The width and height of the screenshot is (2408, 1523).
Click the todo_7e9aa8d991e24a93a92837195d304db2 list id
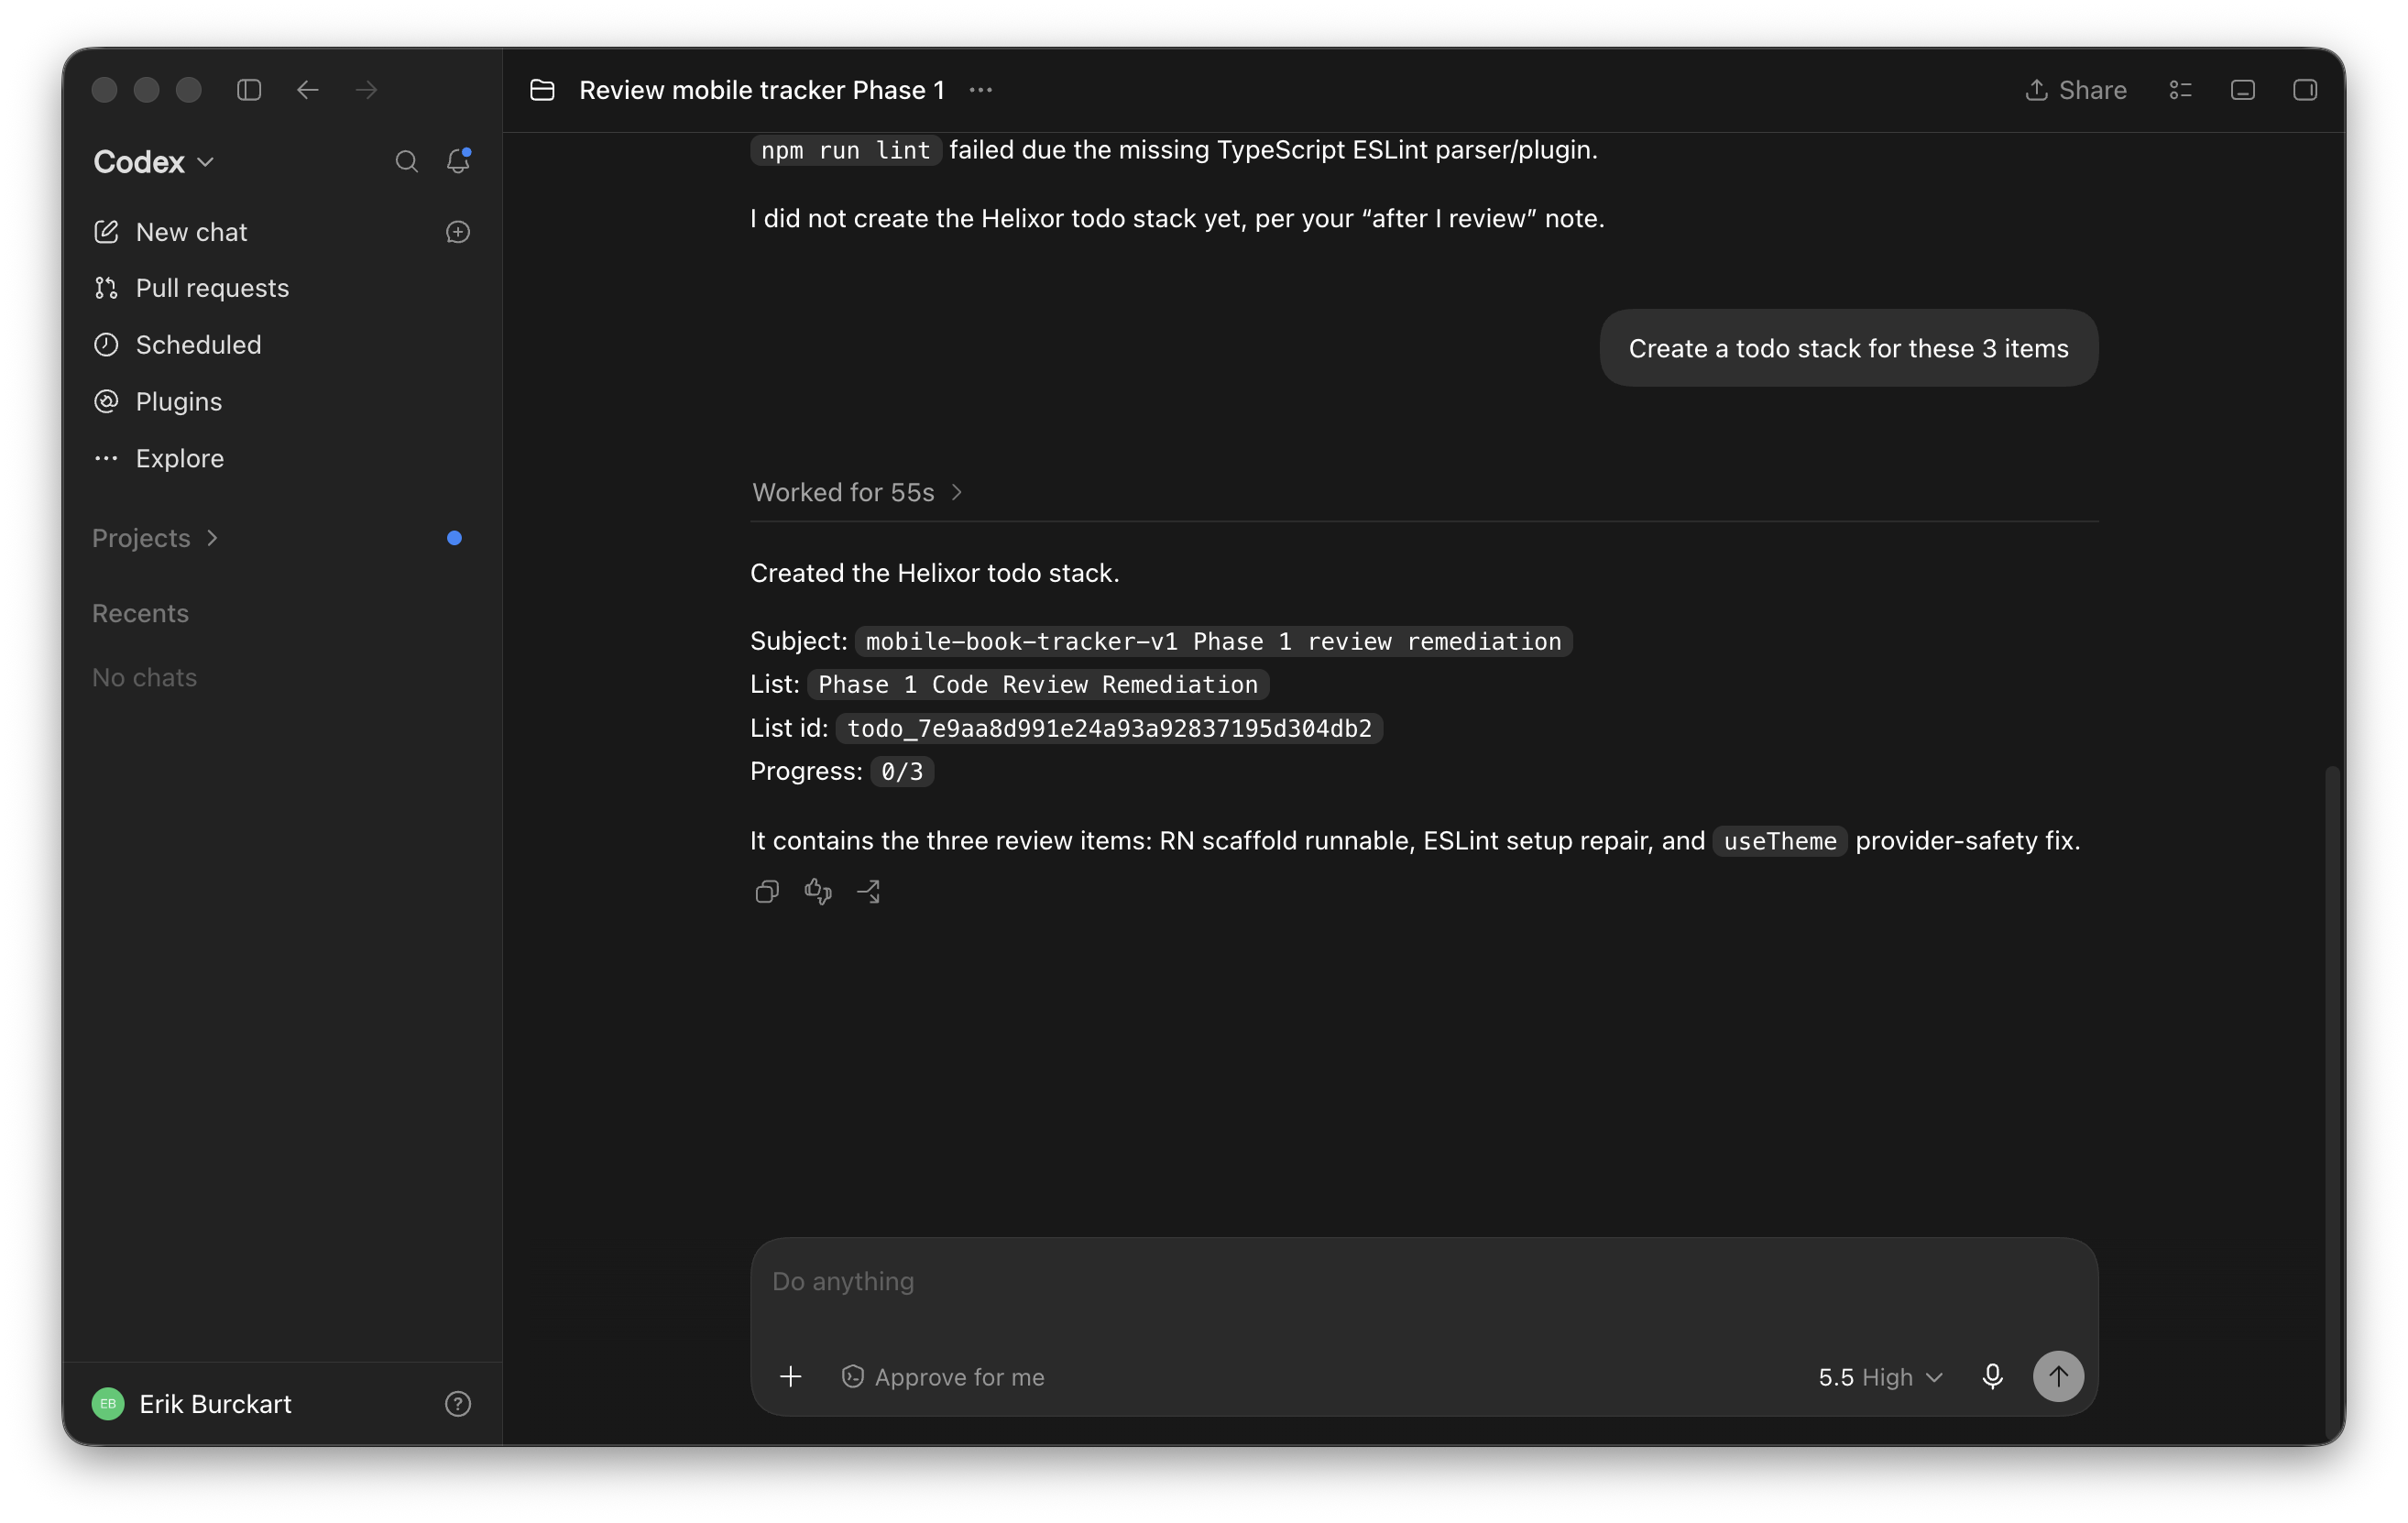click(1109, 728)
